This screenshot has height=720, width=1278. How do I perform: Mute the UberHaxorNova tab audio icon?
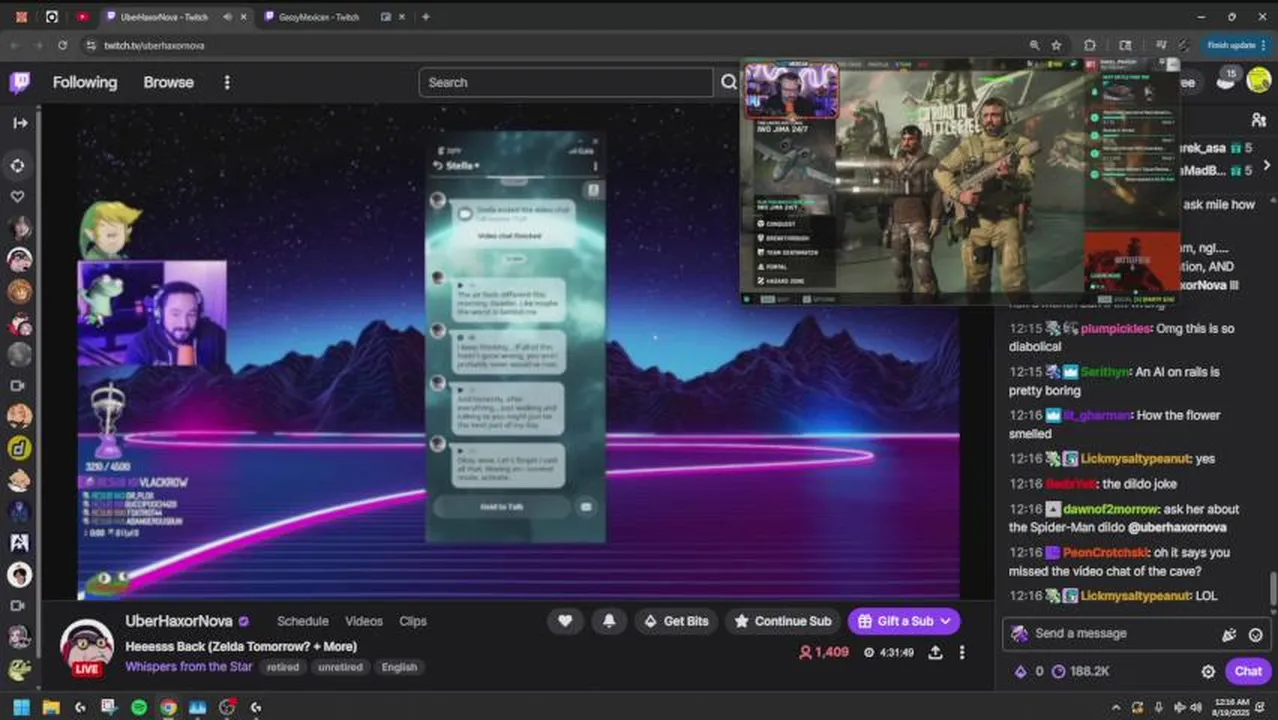(x=228, y=17)
